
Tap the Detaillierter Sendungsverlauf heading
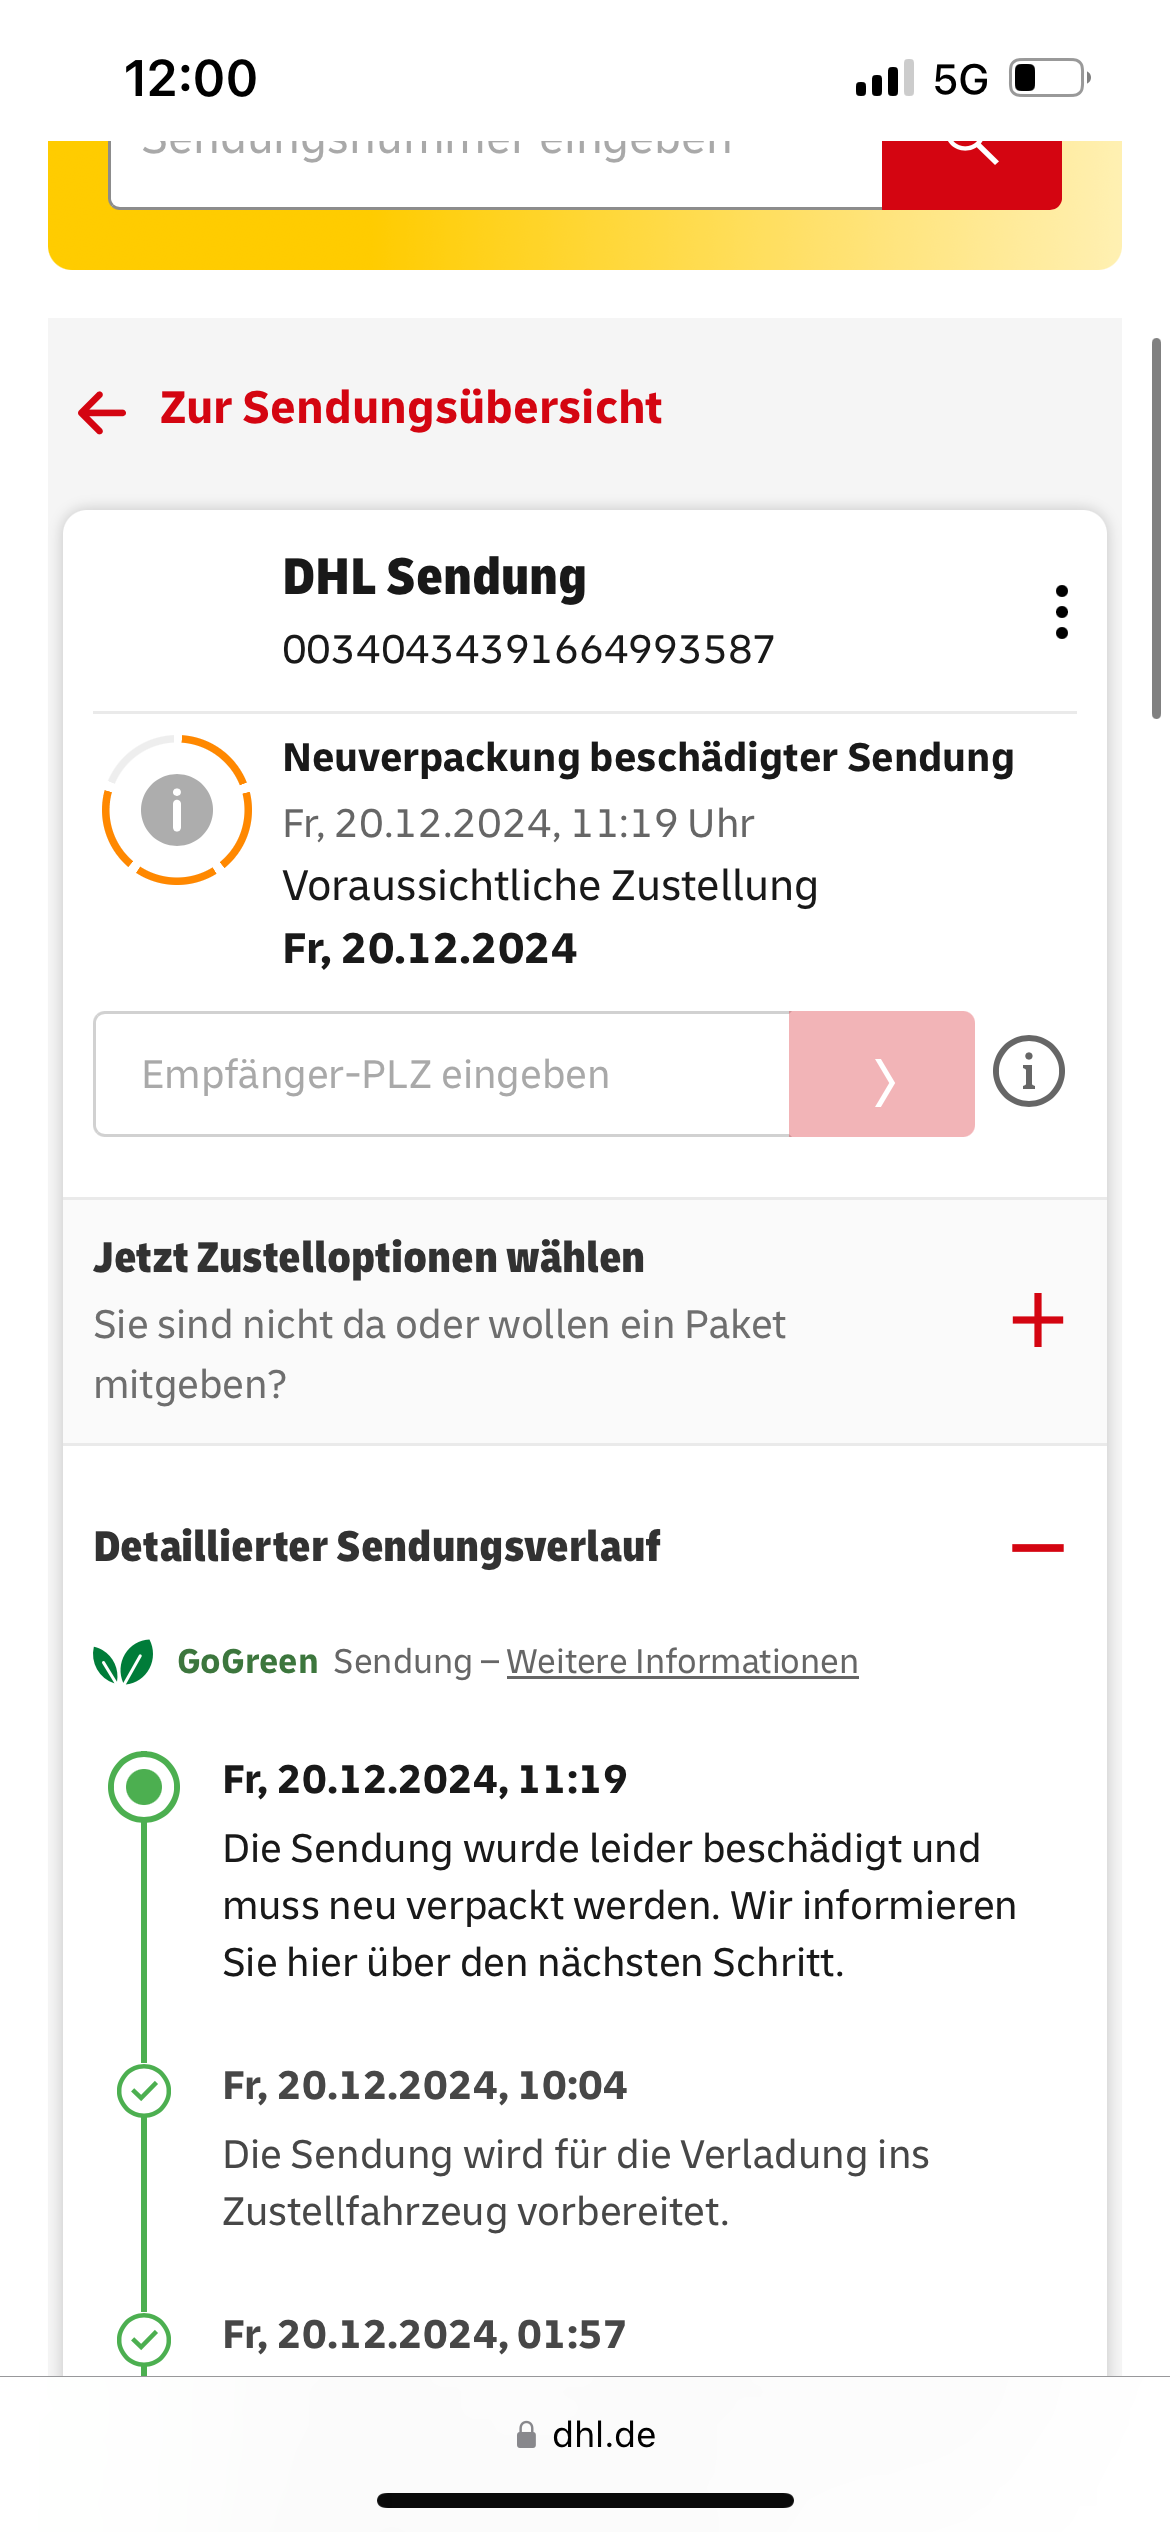pos(377,1547)
